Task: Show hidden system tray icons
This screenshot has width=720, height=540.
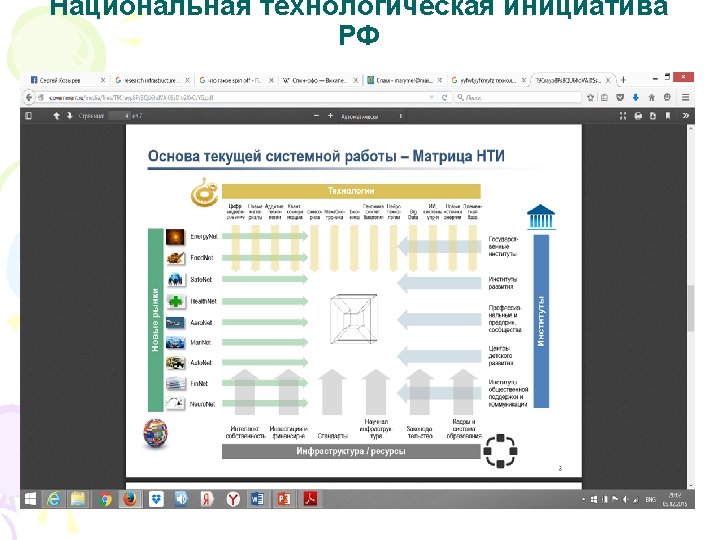Action: [x=583, y=500]
